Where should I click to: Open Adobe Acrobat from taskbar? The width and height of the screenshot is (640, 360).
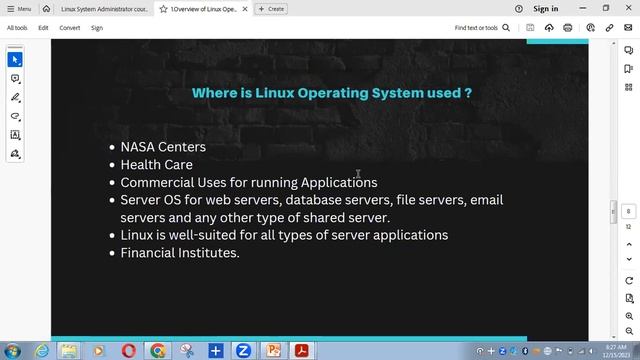(x=302, y=351)
